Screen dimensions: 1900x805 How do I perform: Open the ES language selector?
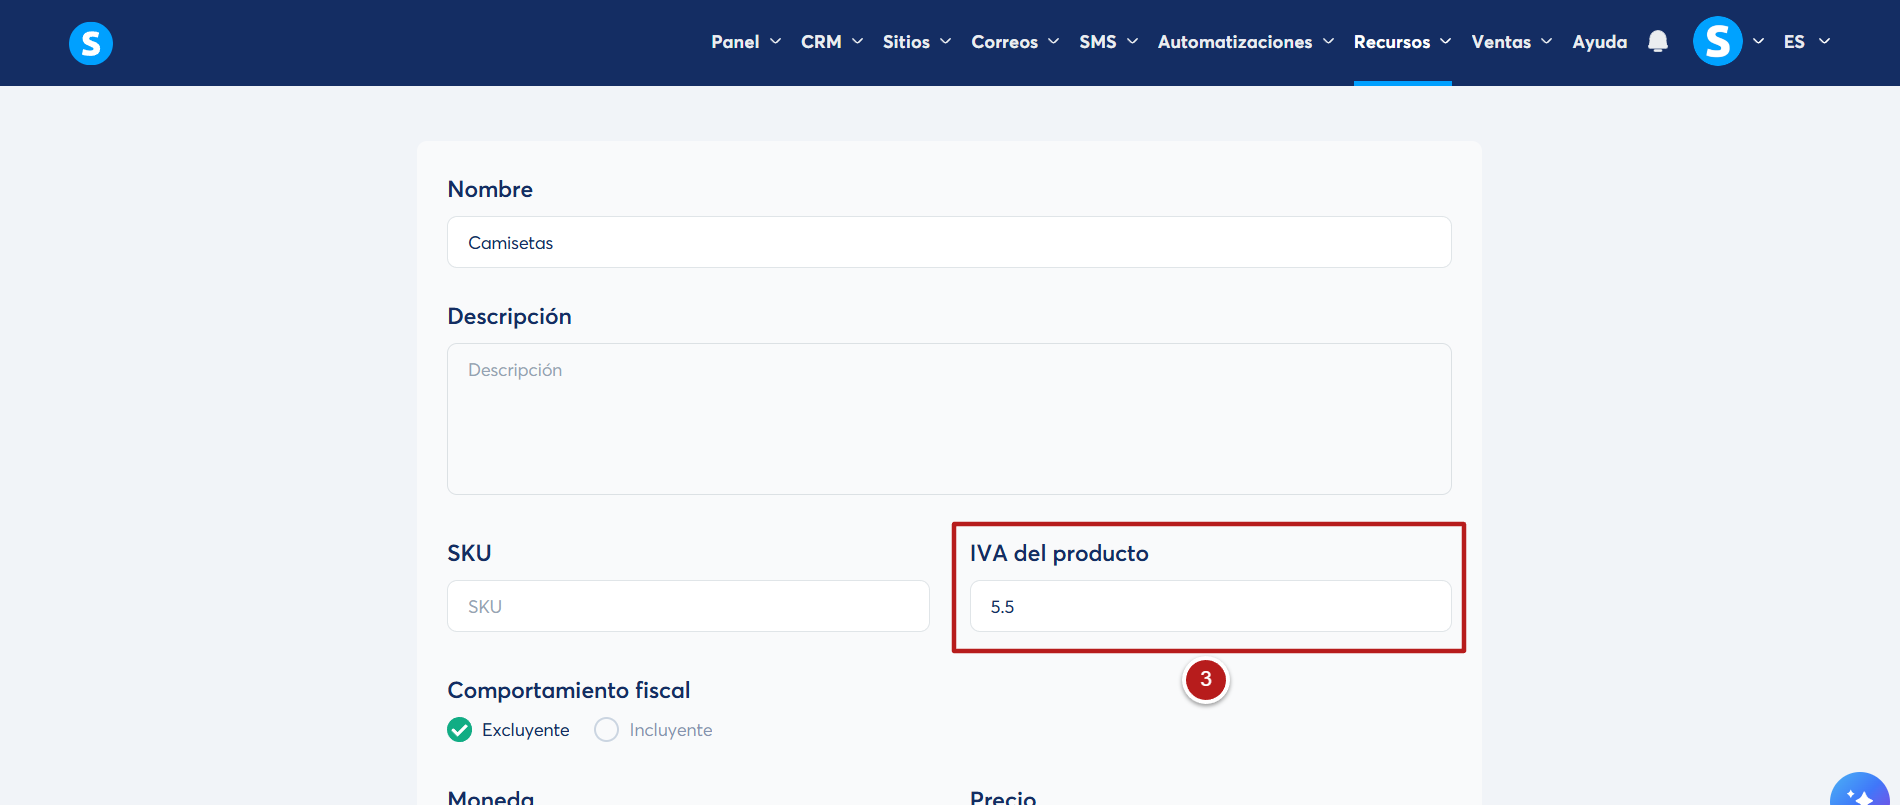(x=1807, y=42)
